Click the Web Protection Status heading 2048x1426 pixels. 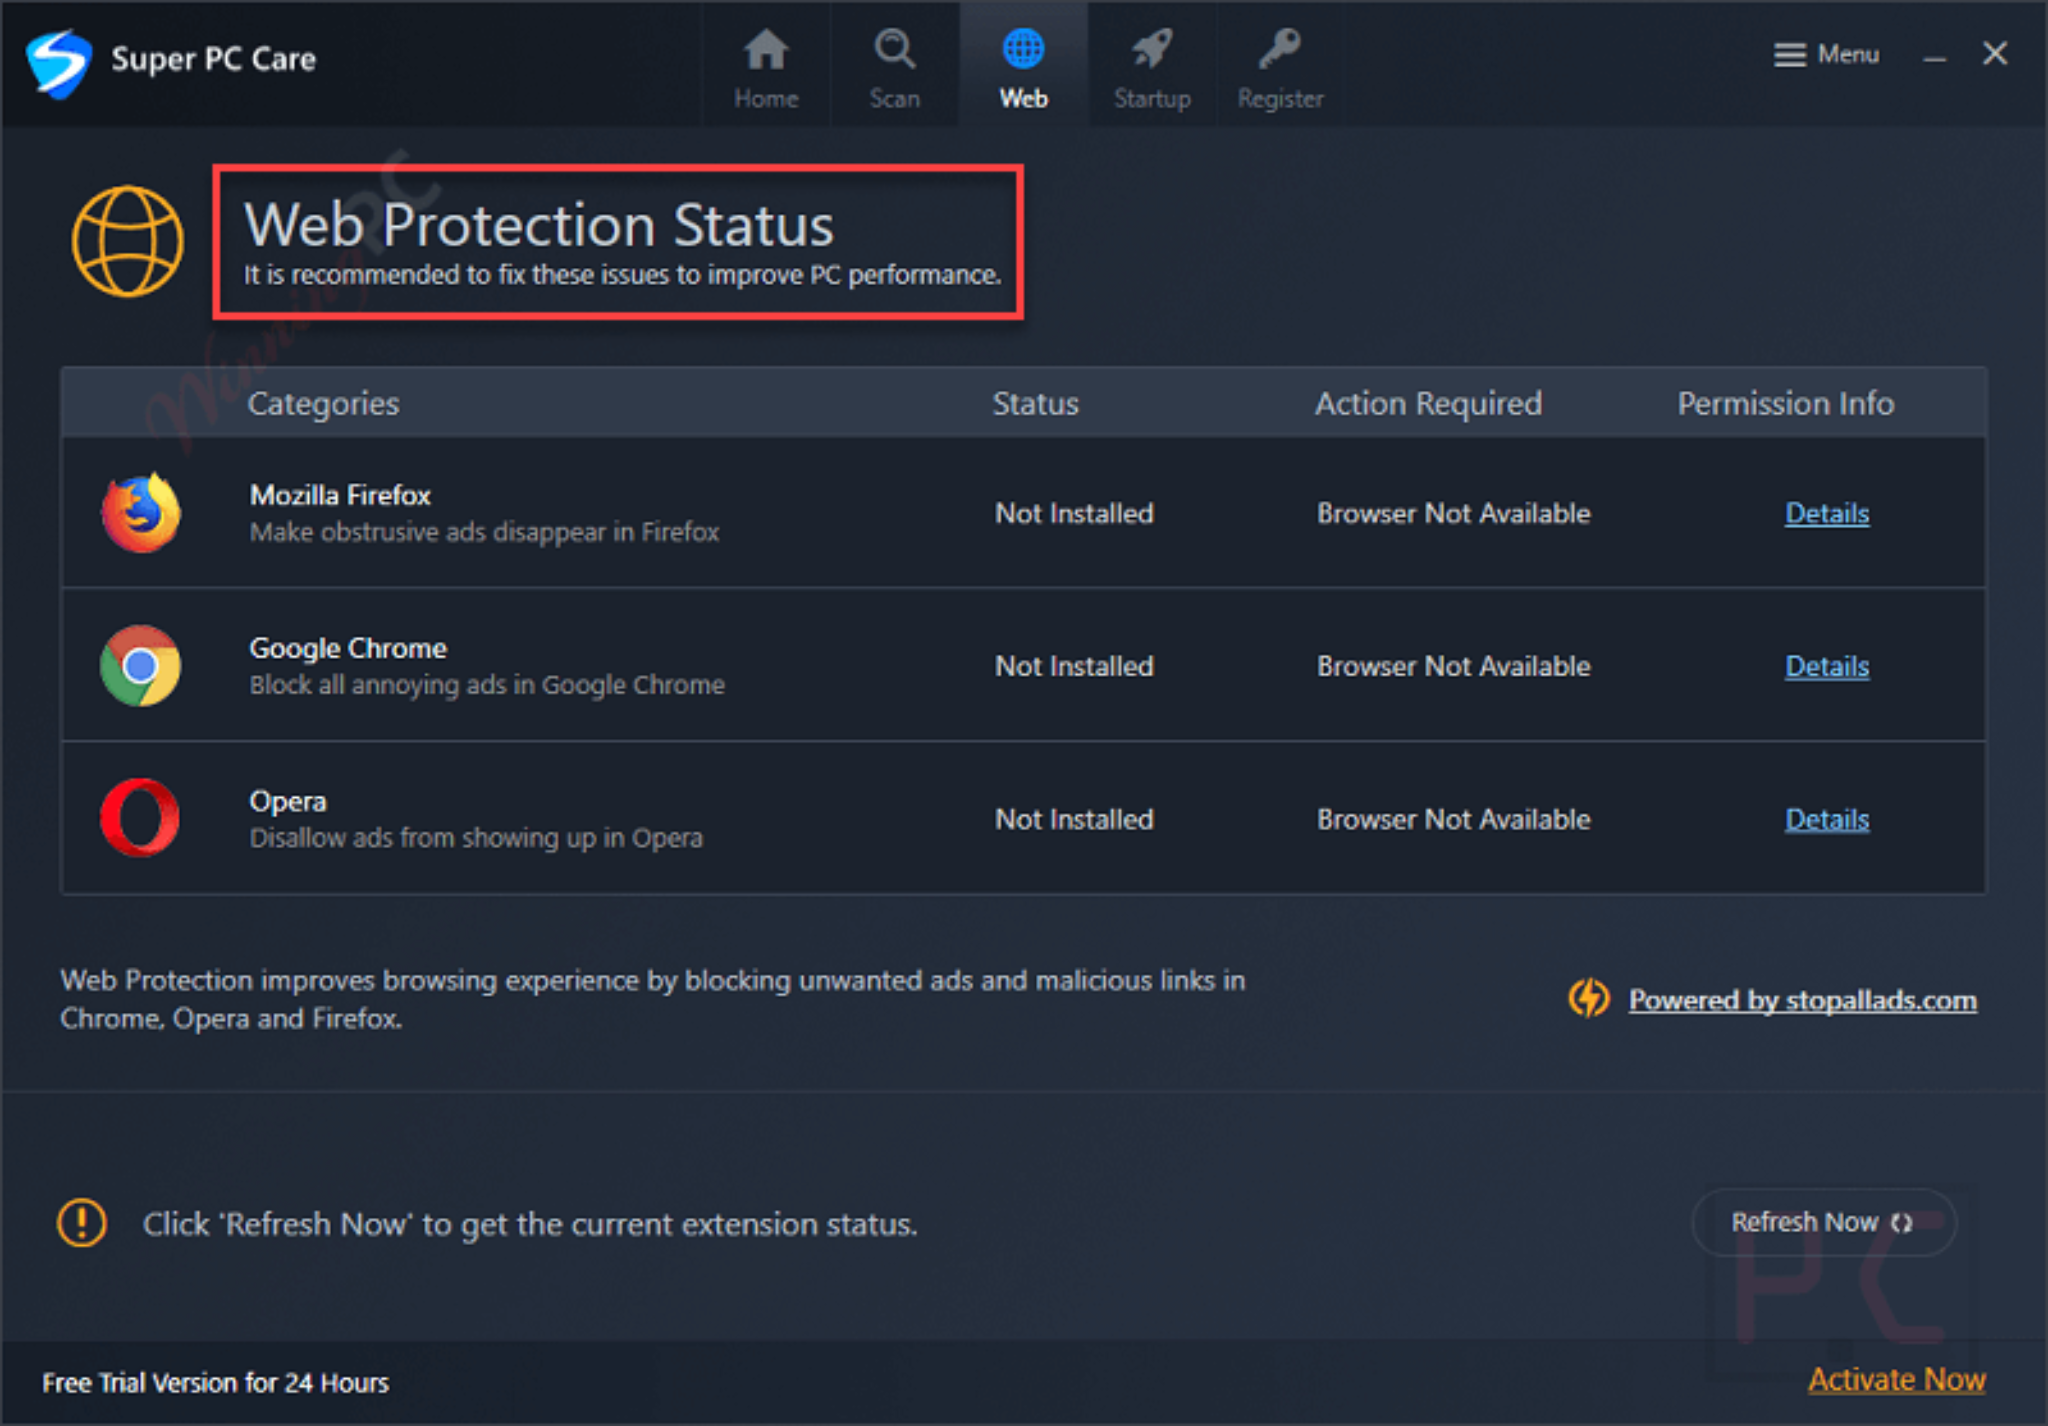[x=539, y=224]
